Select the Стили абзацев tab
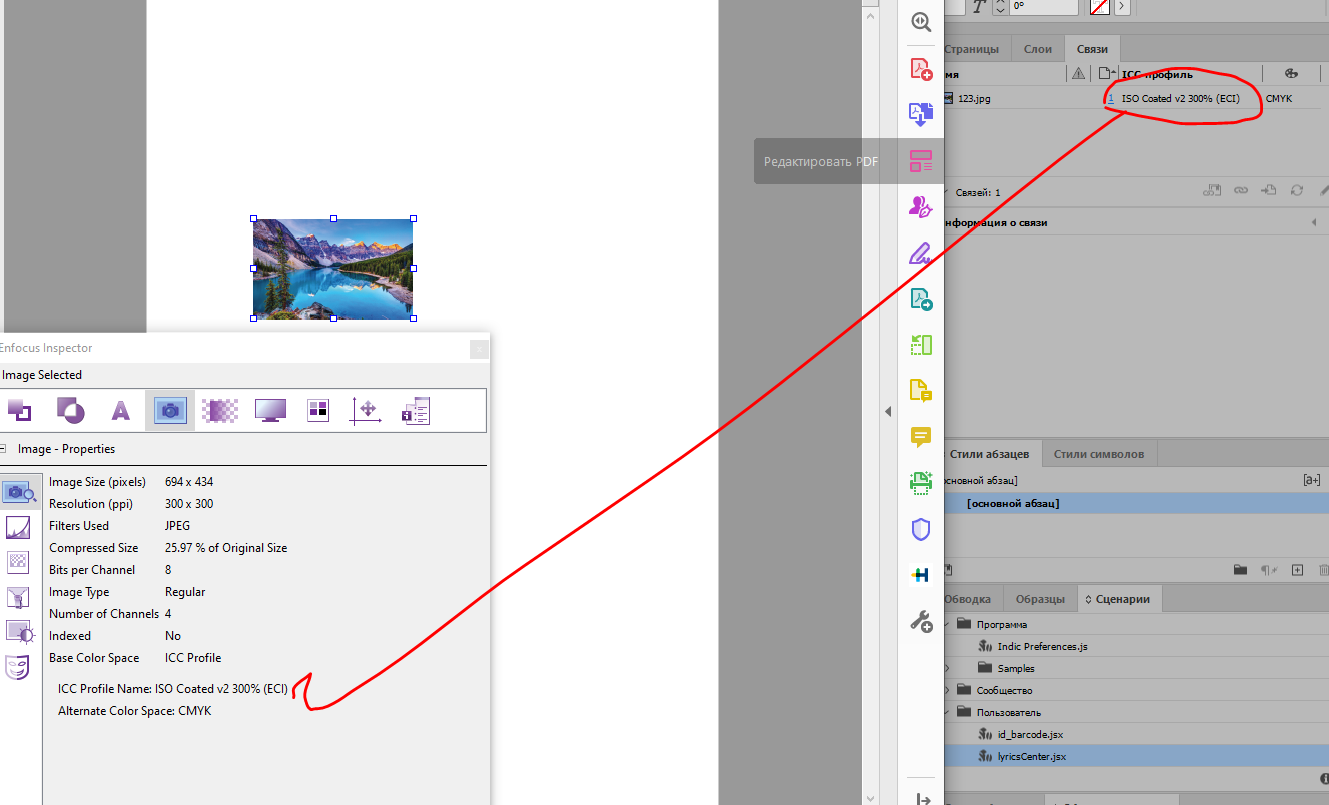 [x=989, y=454]
